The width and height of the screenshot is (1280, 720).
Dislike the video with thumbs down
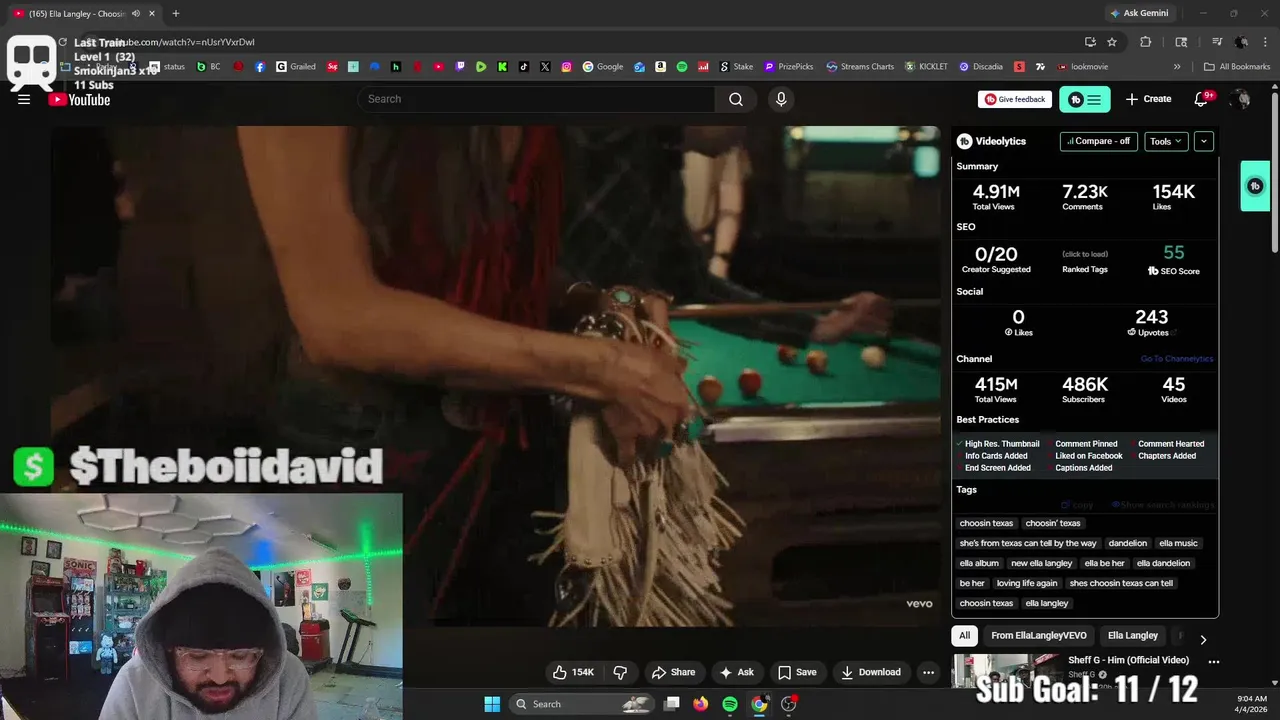coord(620,672)
